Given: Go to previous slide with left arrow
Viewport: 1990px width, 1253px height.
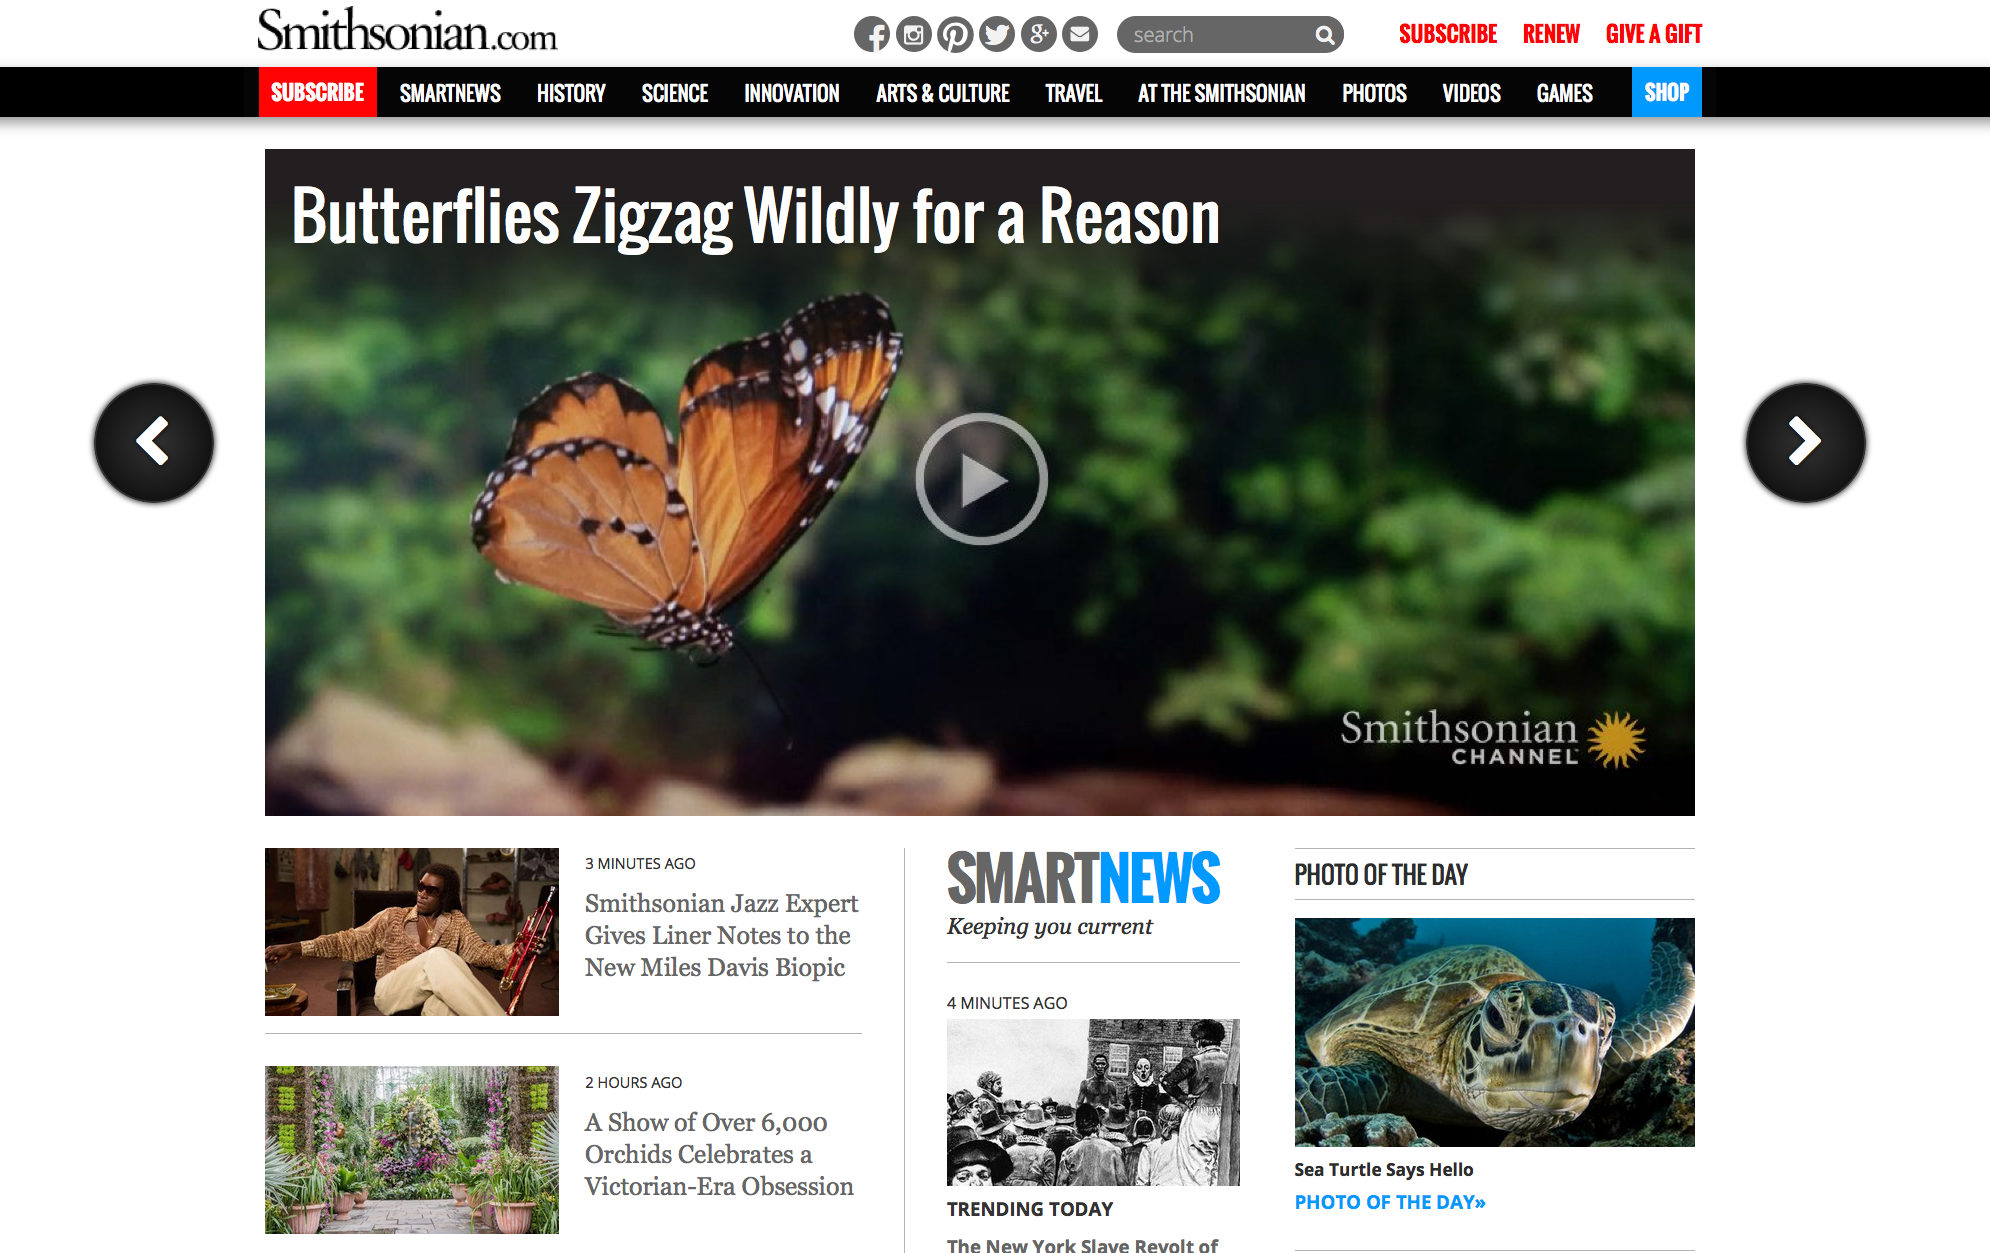Looking at the screenshot, I should [x=154, y=442].
